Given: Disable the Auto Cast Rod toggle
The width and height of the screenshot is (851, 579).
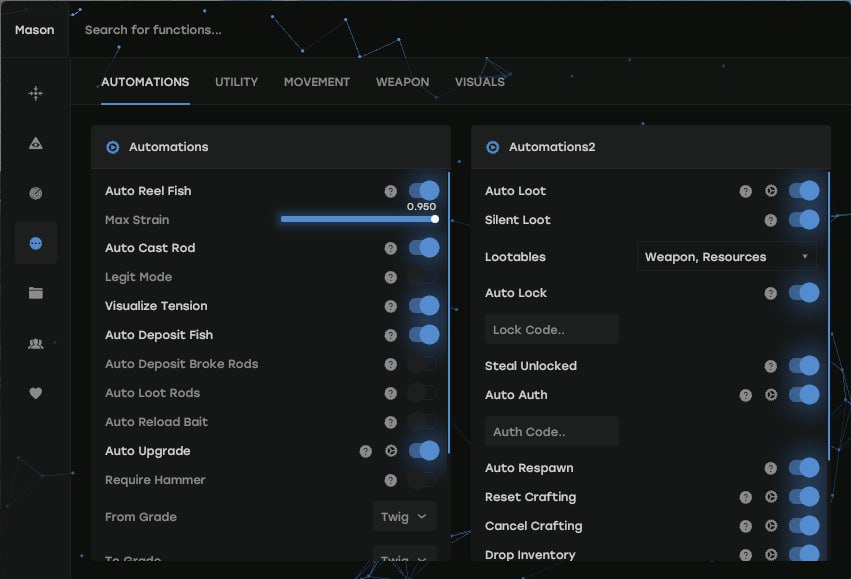Looking at the screenshot, I should point(423,248).
